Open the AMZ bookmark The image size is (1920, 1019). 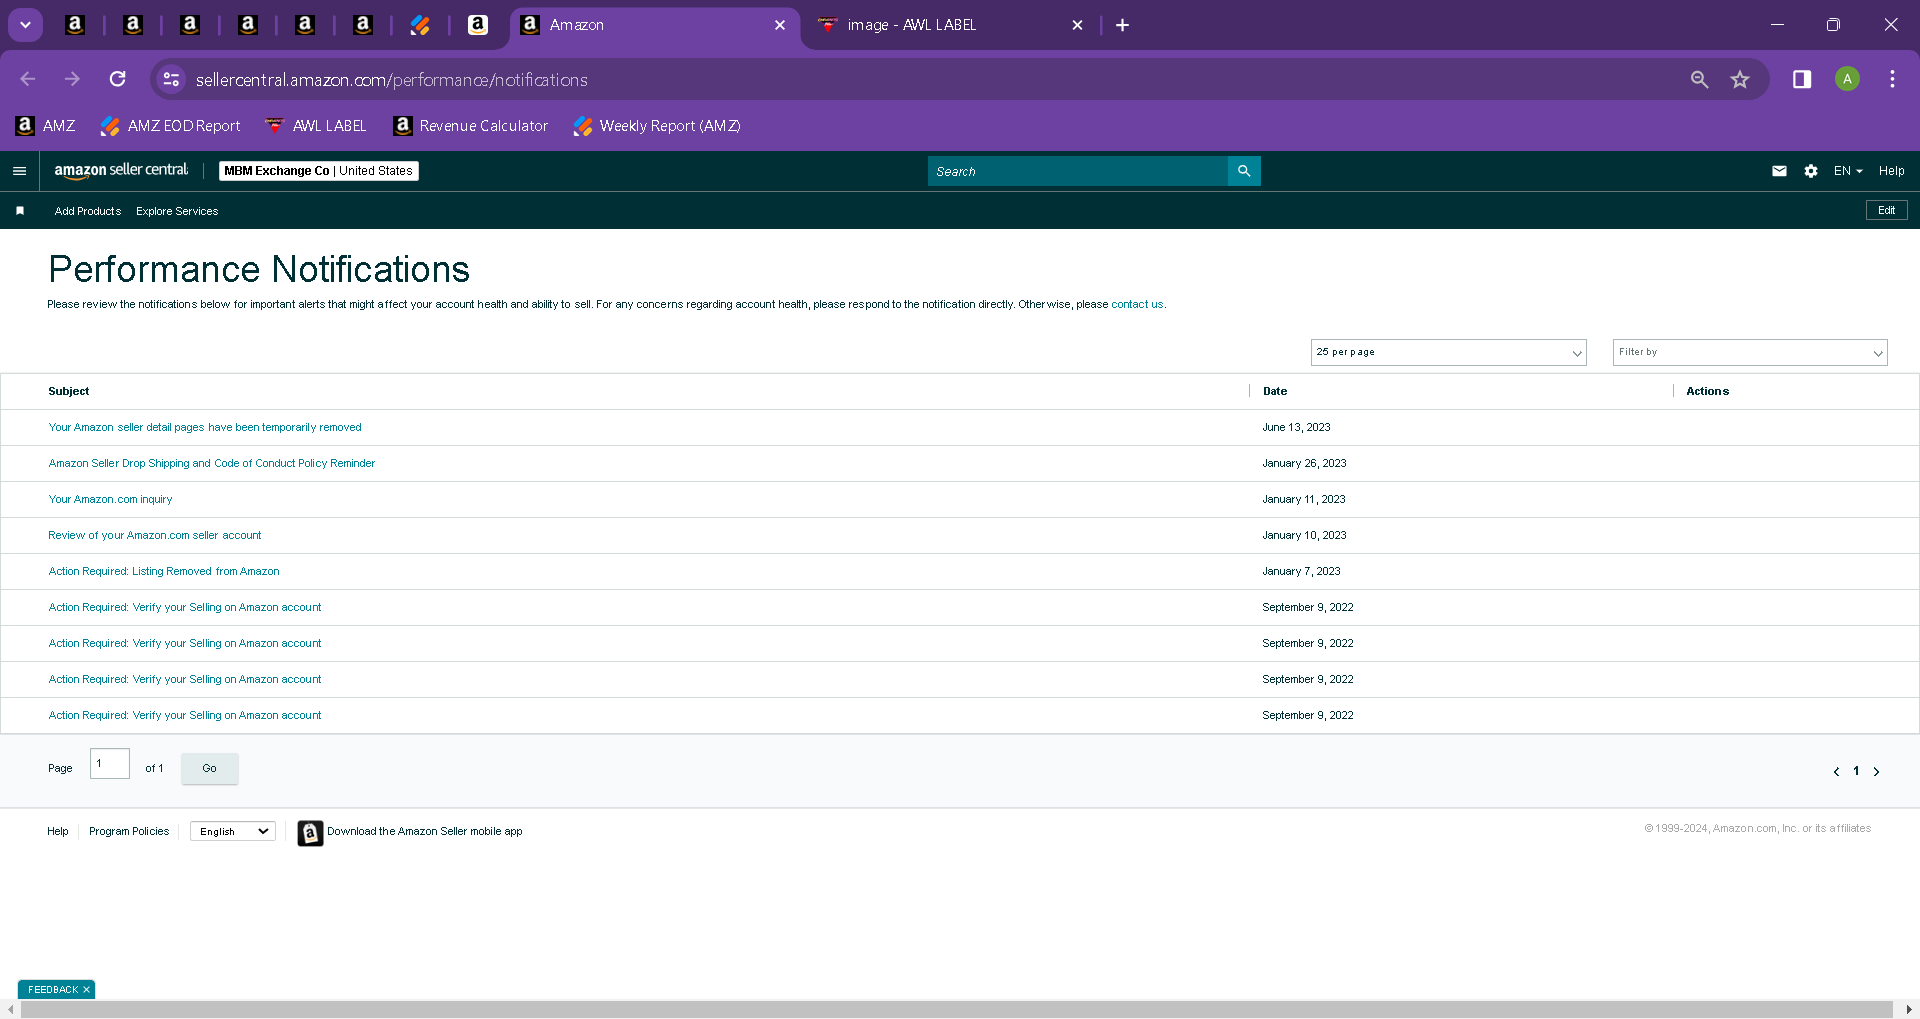point(46,126)
